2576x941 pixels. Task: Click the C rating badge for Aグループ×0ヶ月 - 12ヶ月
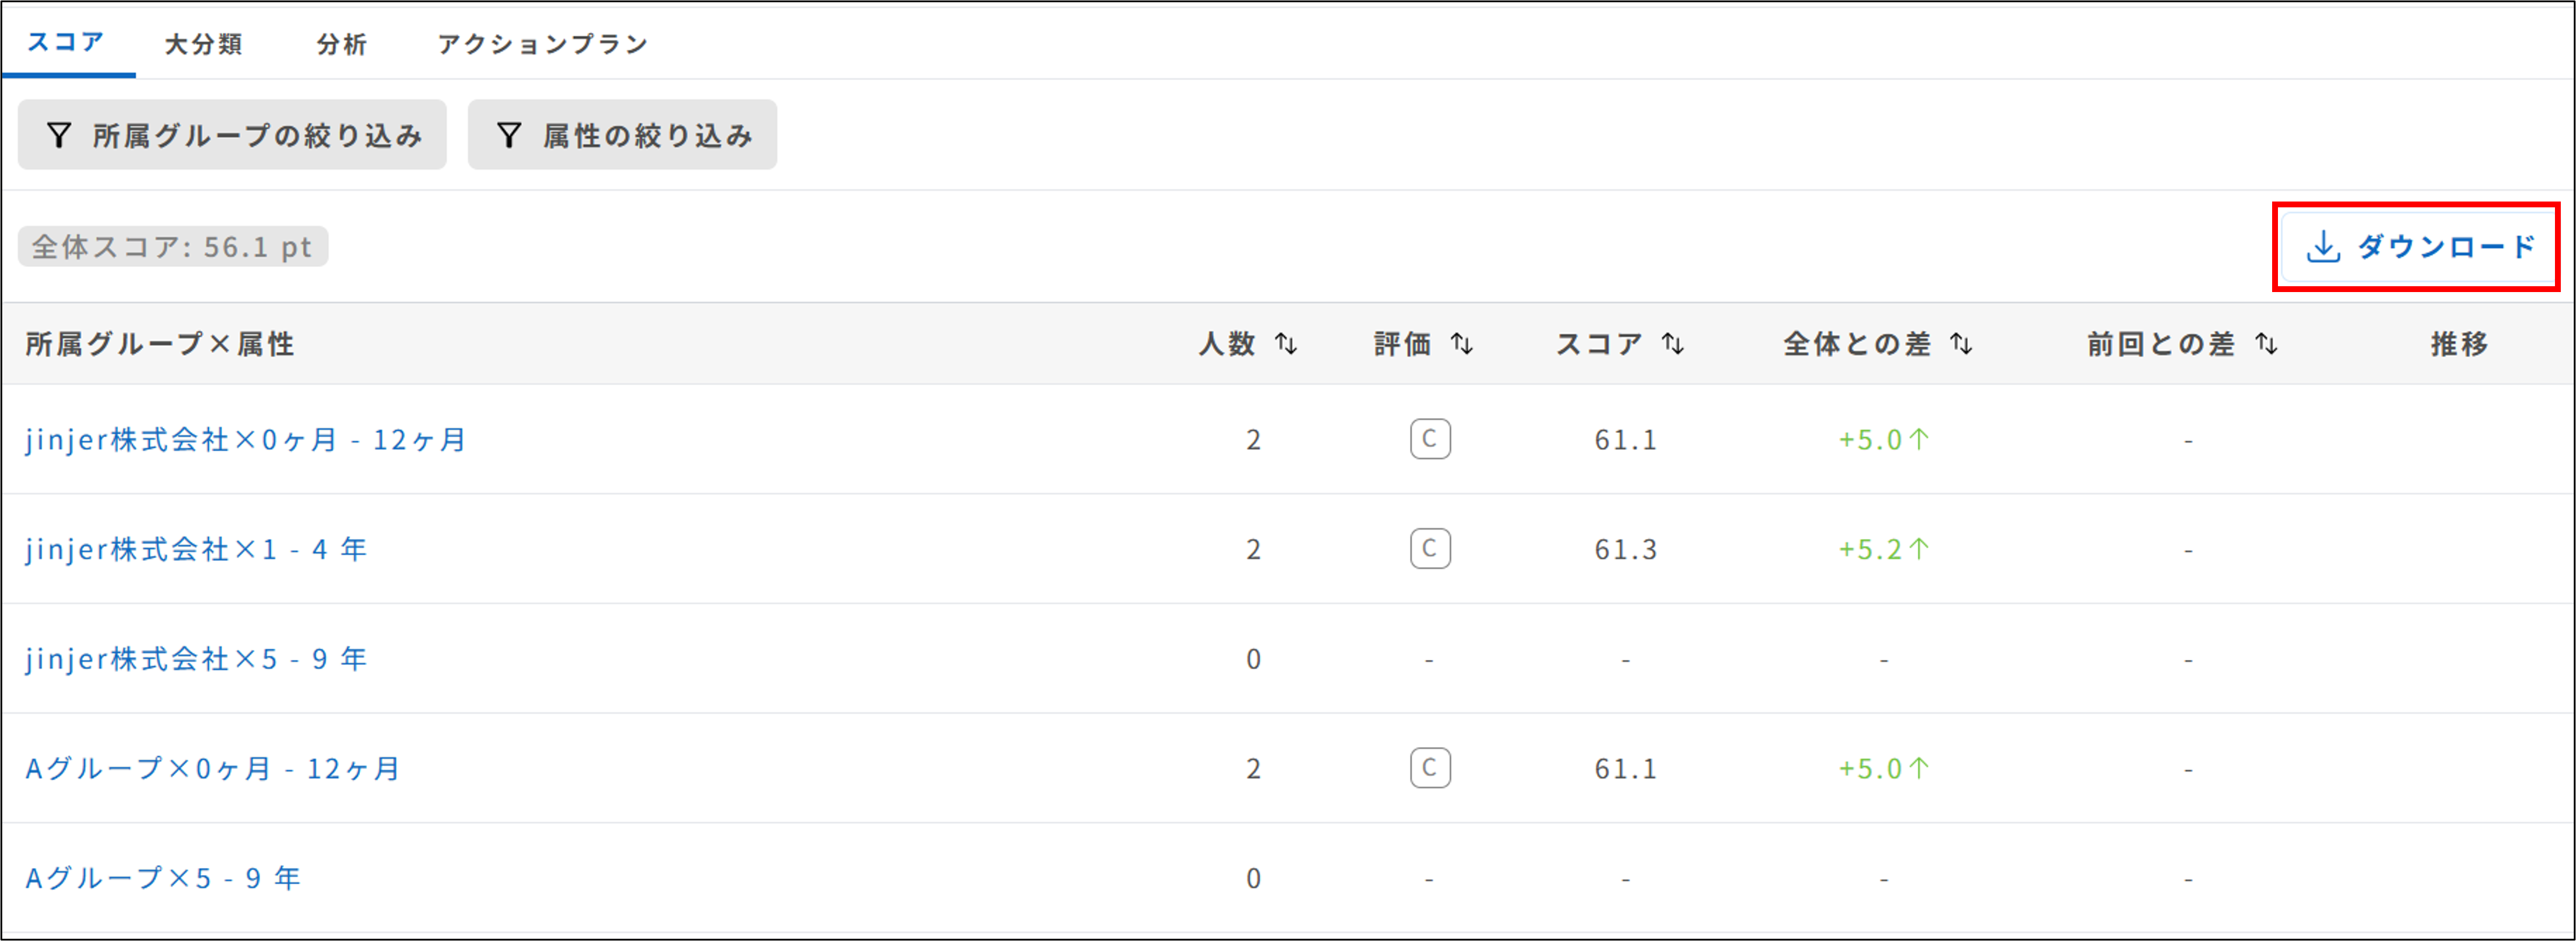point(1430,768)
